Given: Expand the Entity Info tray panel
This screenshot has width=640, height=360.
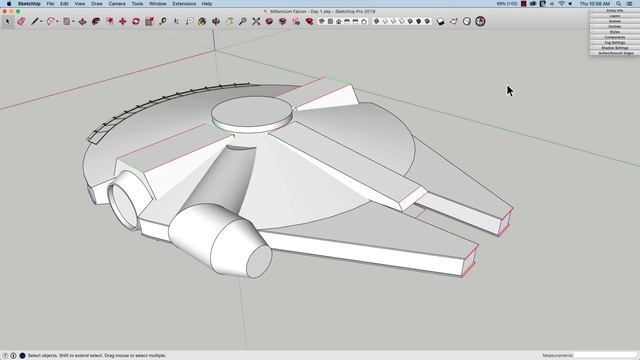Looking at the screenshot, I should pos(615,11).
